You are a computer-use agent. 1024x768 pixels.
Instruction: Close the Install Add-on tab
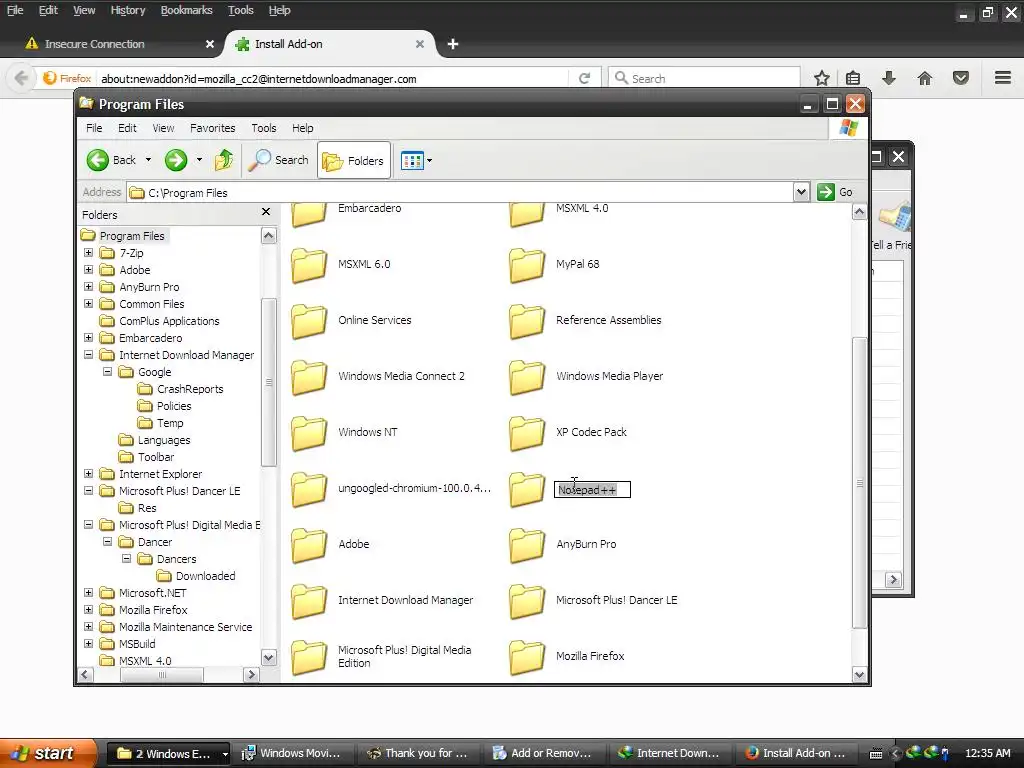[420, 44]
